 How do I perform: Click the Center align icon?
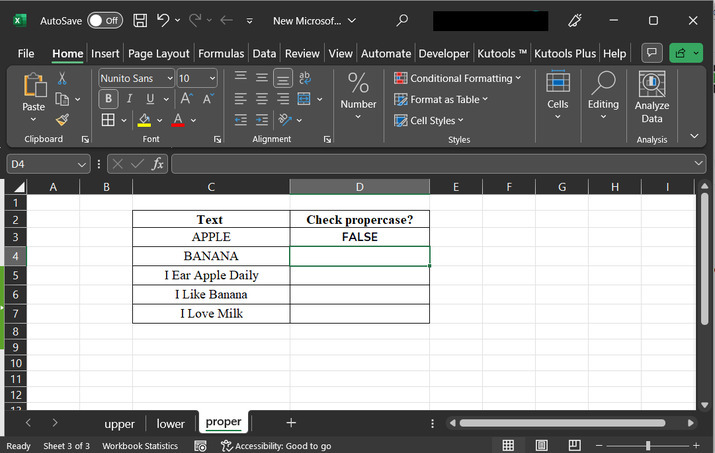pyautogui.click(x=262, y=99)
